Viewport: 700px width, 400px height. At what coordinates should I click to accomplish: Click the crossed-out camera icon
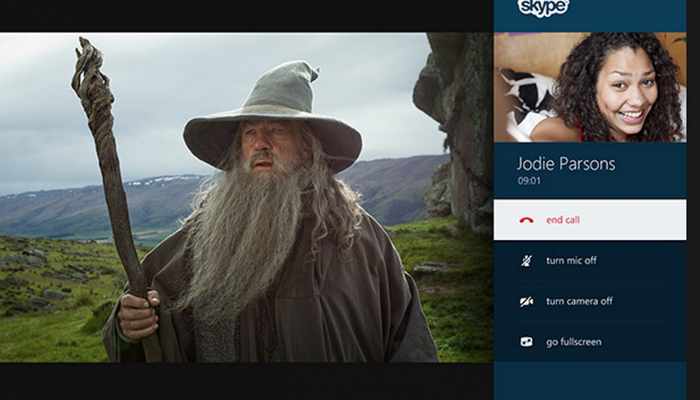point(526,301)
